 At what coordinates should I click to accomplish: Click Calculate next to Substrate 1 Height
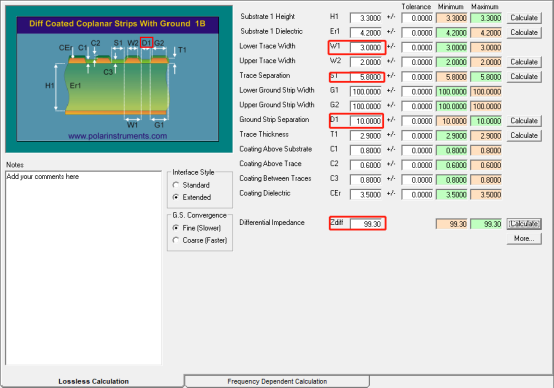[x=524, y=18]
